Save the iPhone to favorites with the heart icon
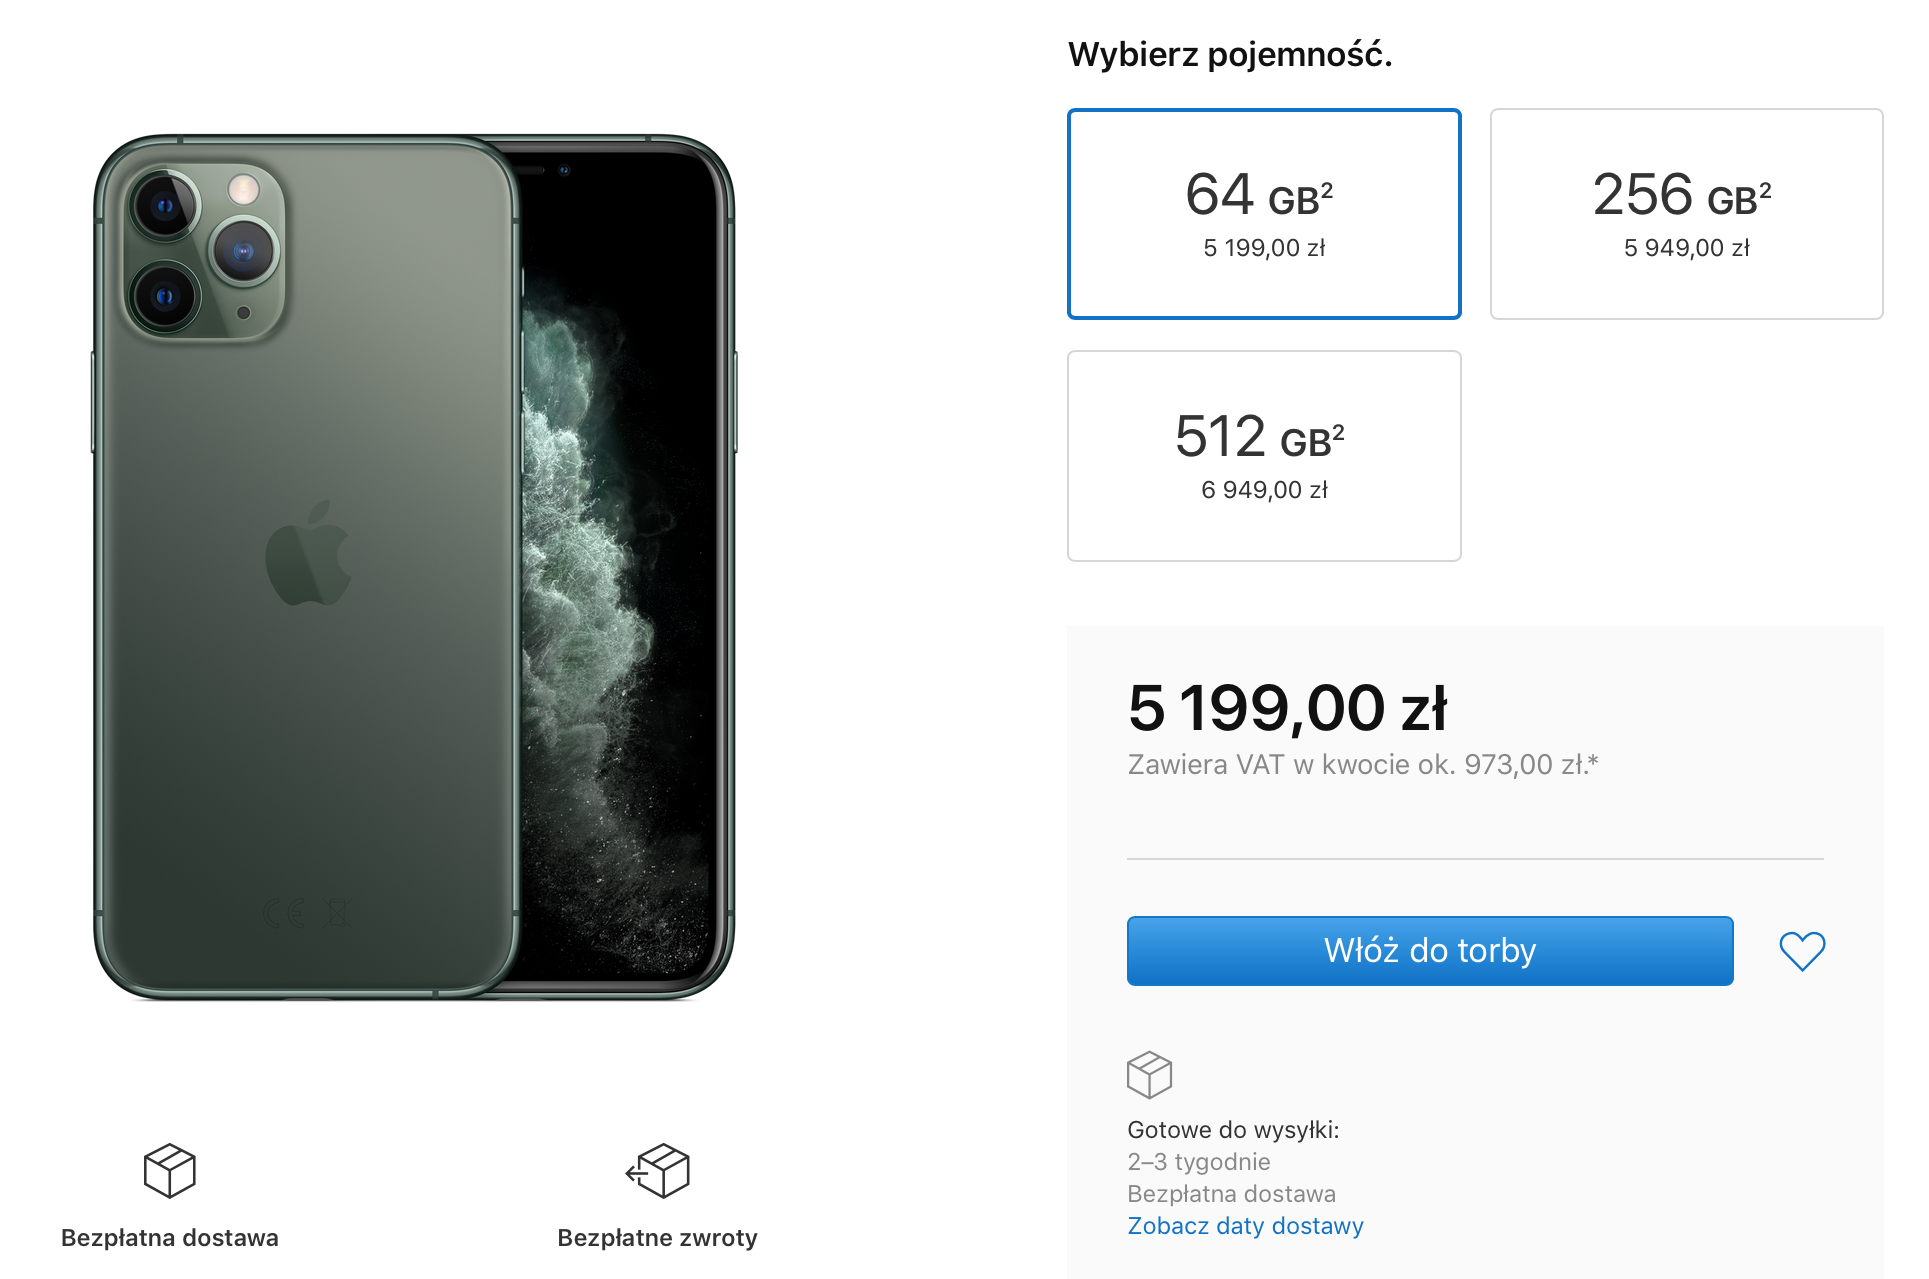This screenshot has height=1279, width=1929. (x=1801, y=951)
